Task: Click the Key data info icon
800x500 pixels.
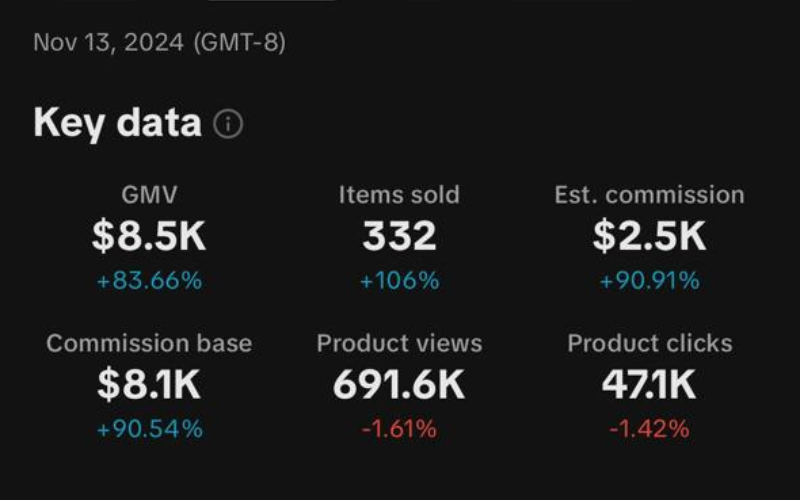Action: click(229, 124)
